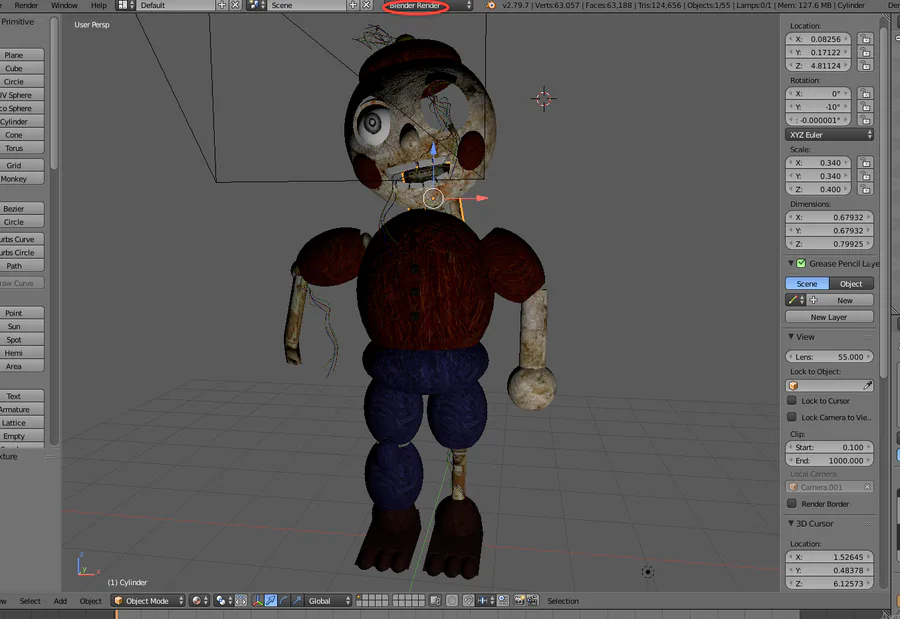This screenshot has width=900, height=619.
Task: Select Scene grease pencil source tab
Action: pyautogui.click(x=807, y=284)
